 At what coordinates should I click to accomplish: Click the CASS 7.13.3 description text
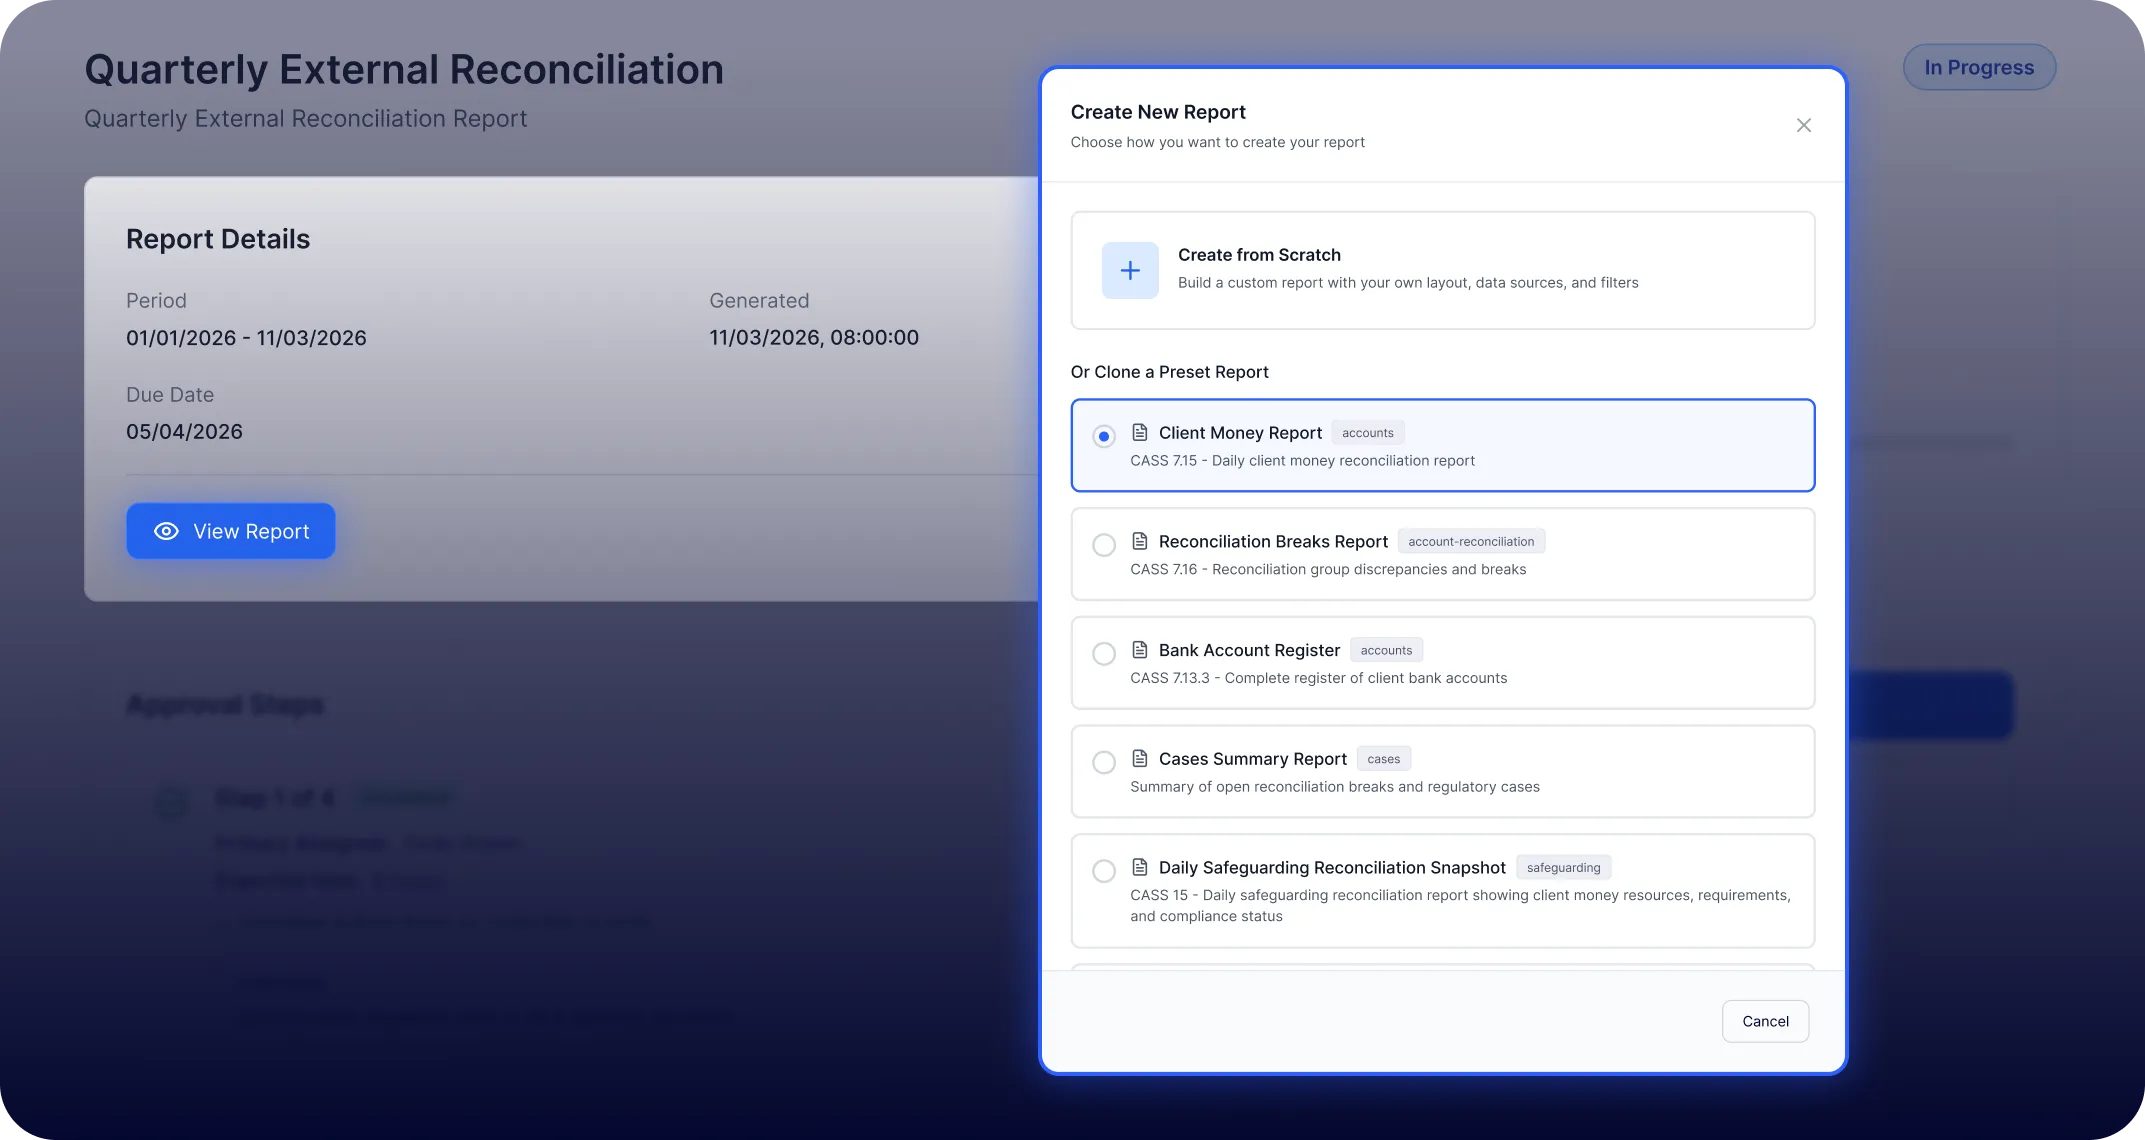pos(1318,678)
